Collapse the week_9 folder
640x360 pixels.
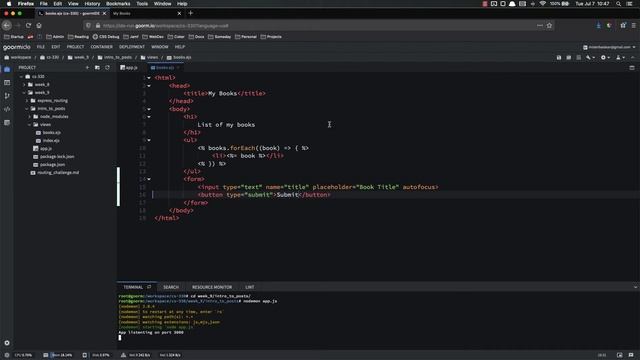pyautogui.click(x=24, y=93)
